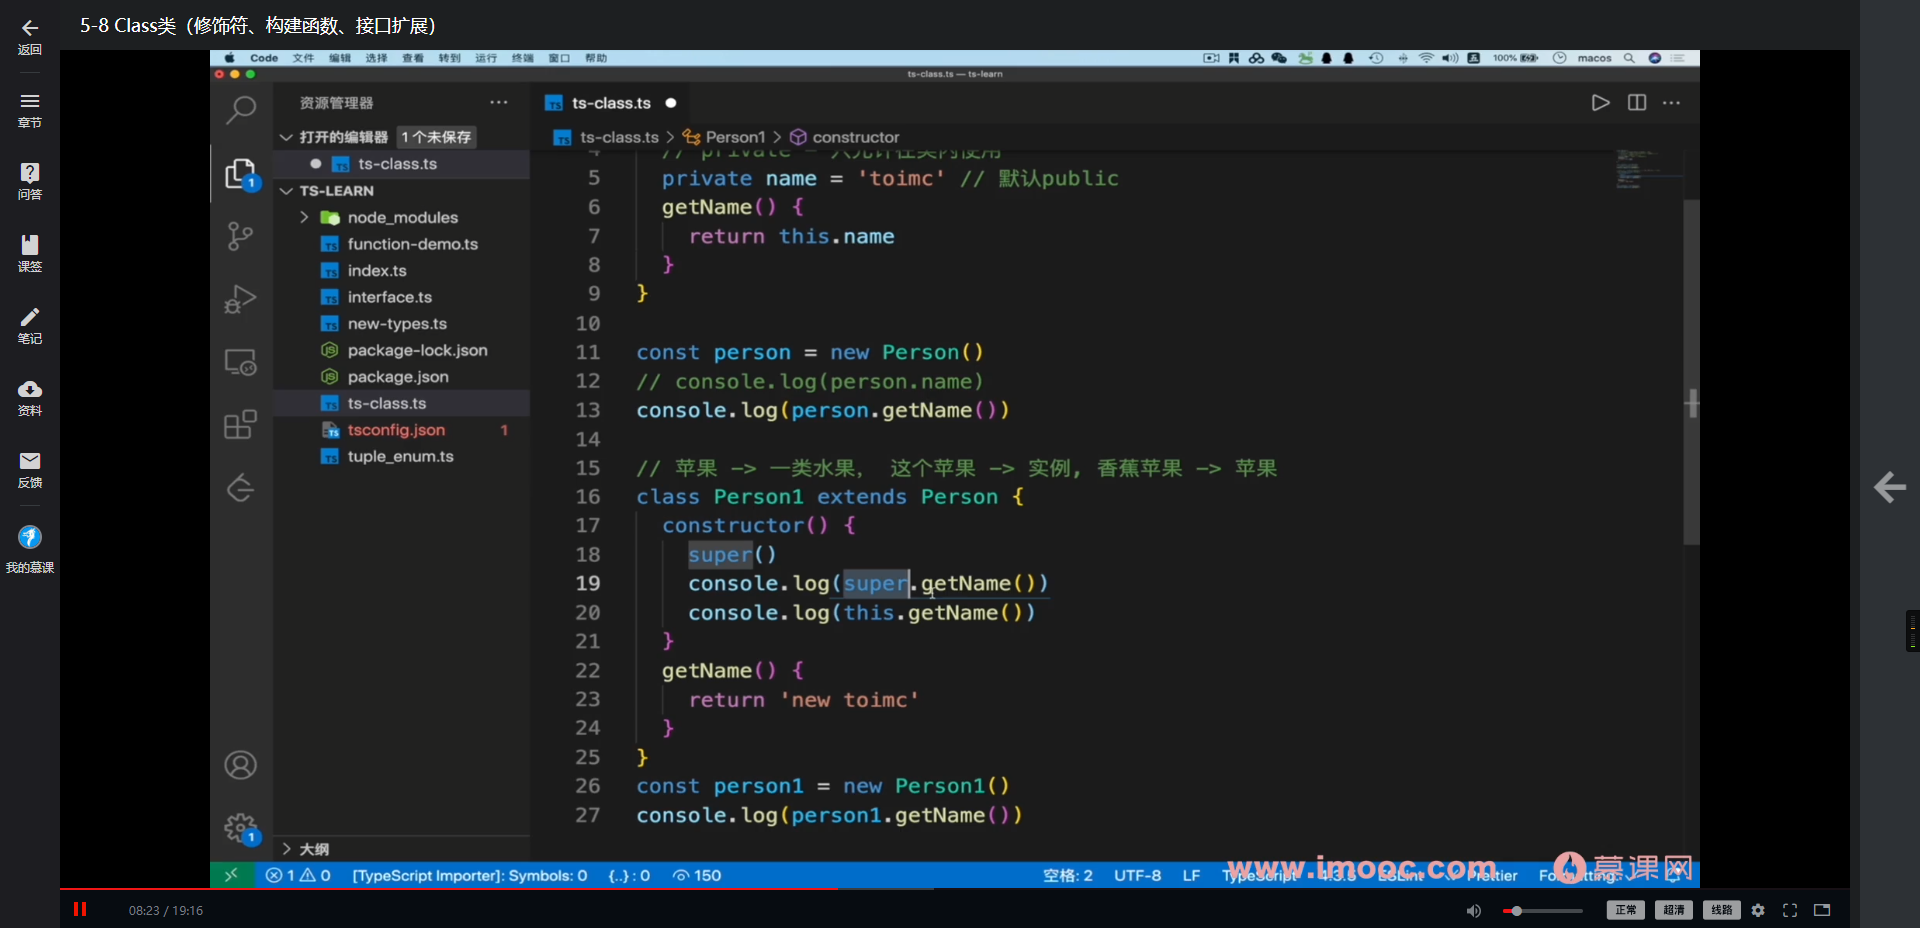This screenshot has width=1920, height=928.
Task: Open the 终端 menu
Action: point(523,58)
